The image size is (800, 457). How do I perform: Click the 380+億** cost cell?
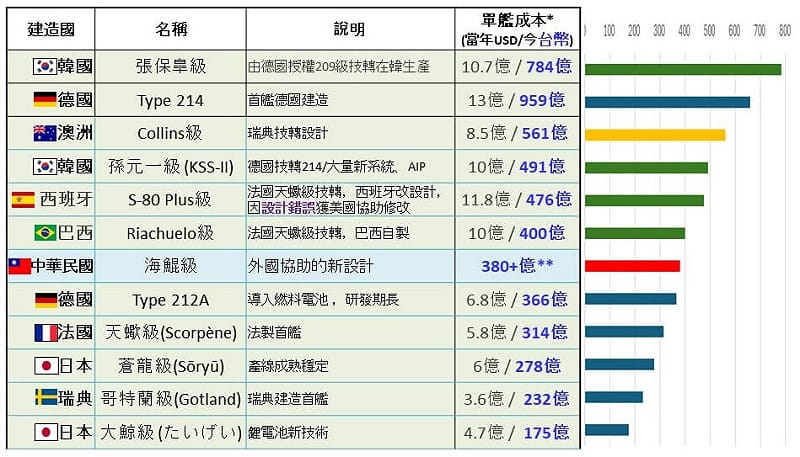517,266
